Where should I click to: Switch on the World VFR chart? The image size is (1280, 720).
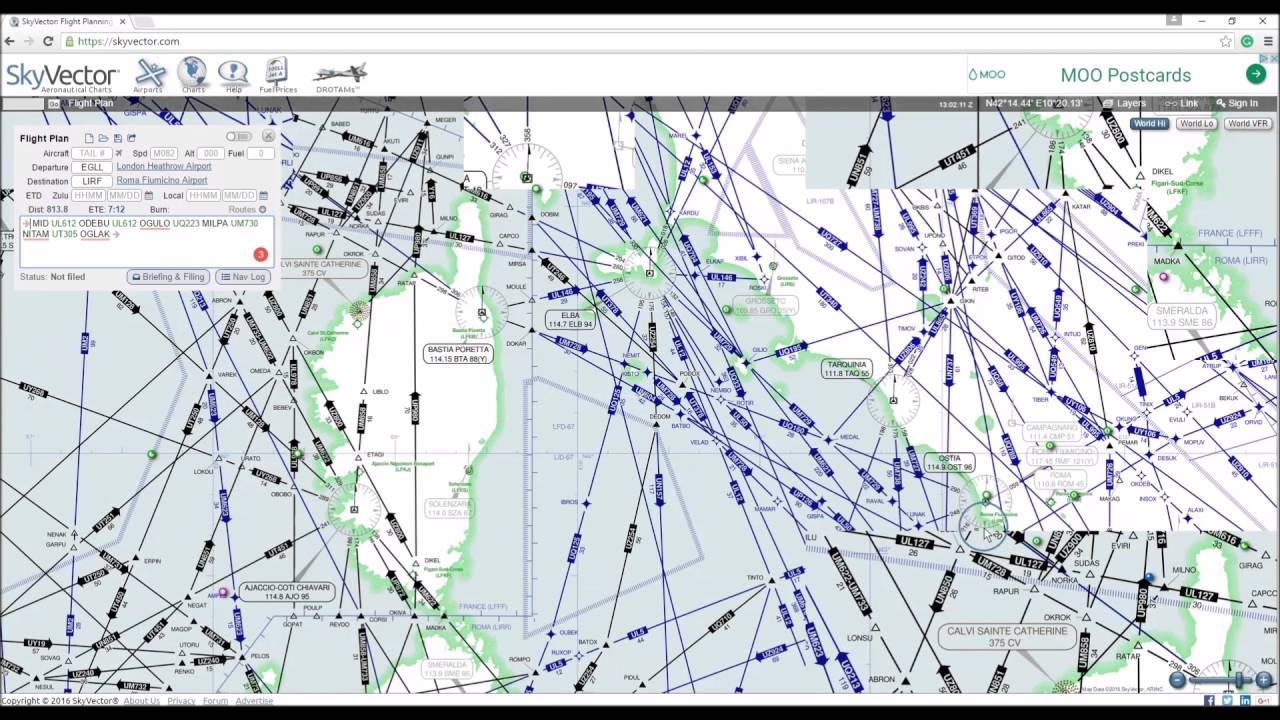(1248, 123)
